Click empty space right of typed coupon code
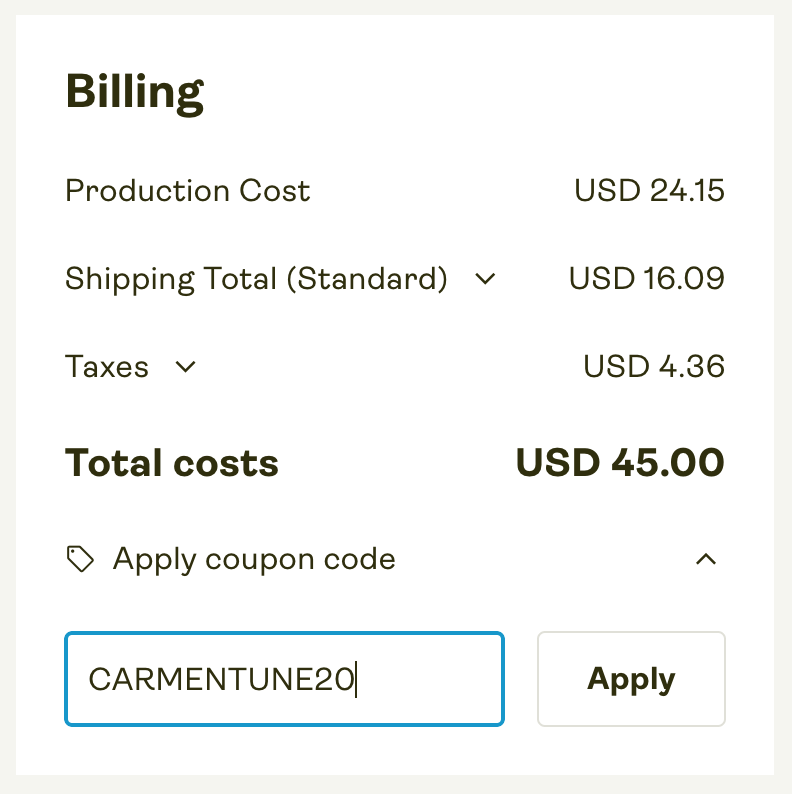This screenshot has width=792, height=794. pos(430,679)
